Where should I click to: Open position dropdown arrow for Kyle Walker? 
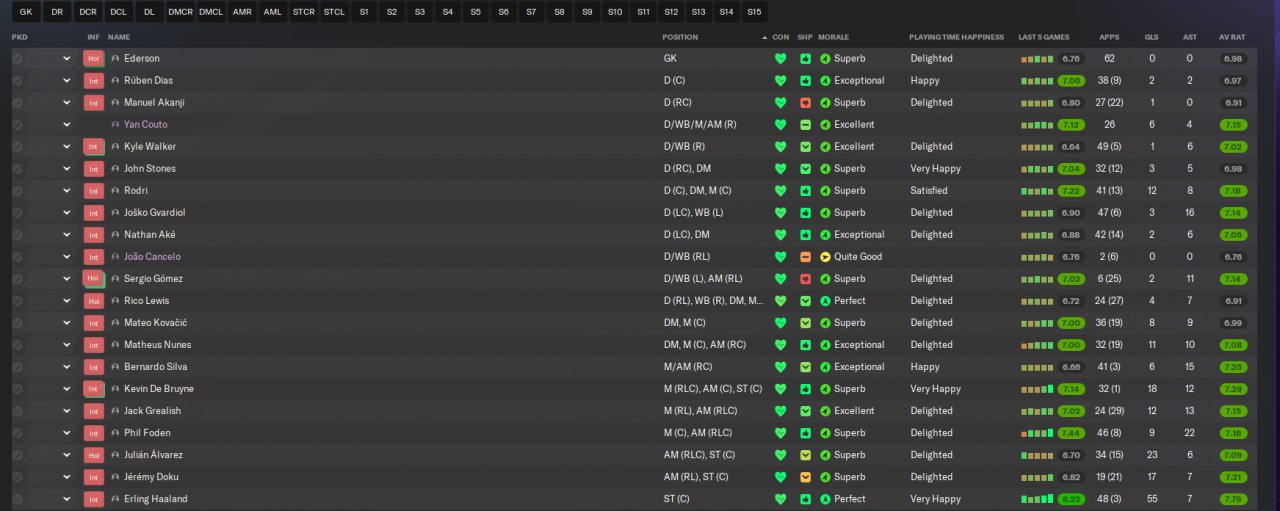coord(67,147)
